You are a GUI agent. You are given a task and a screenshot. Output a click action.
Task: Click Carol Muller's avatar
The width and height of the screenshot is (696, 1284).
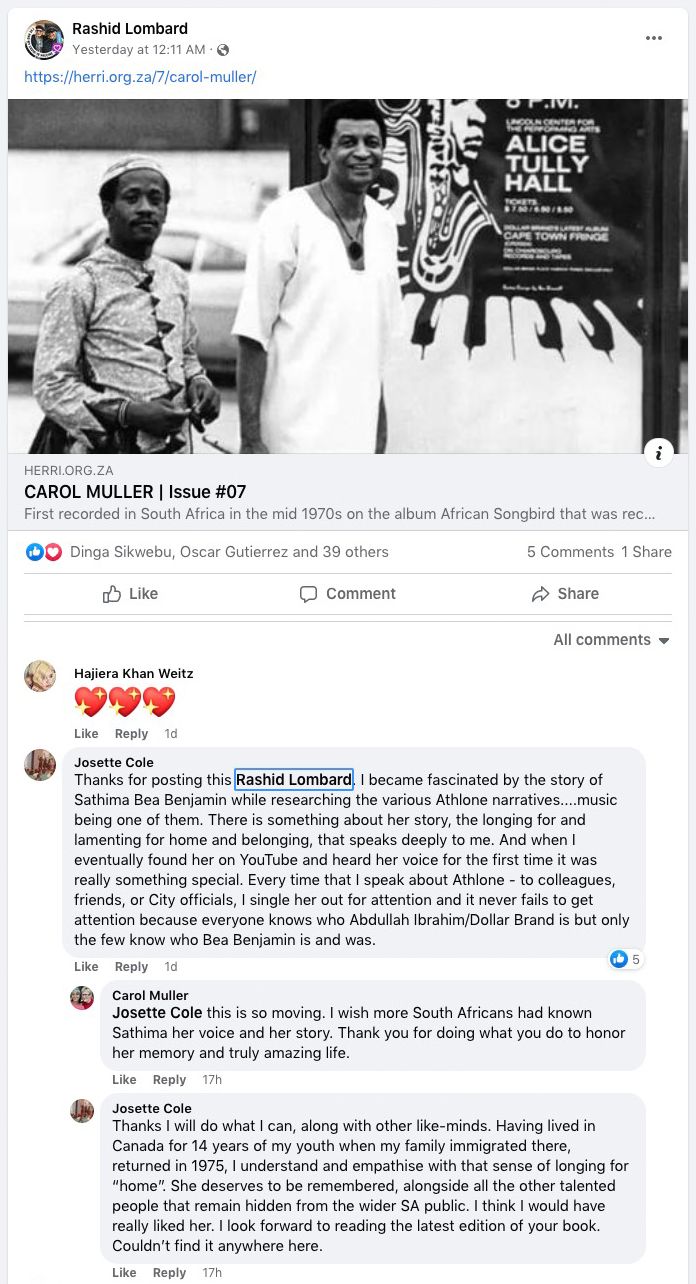(82, 997)
